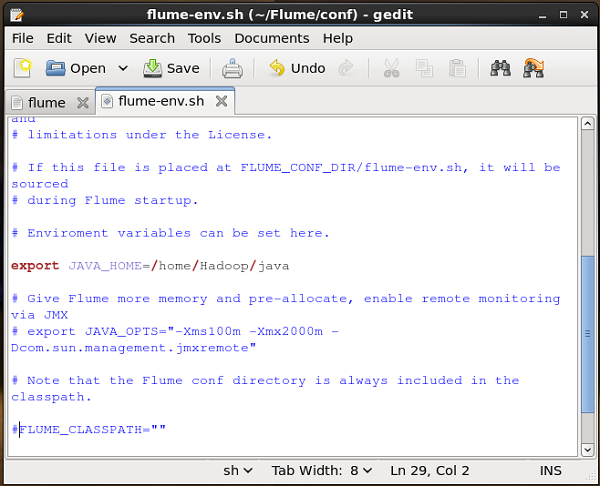Click the Redo arrow icon
The width and height of the screenshot is (600, 486).
point(346,68)
